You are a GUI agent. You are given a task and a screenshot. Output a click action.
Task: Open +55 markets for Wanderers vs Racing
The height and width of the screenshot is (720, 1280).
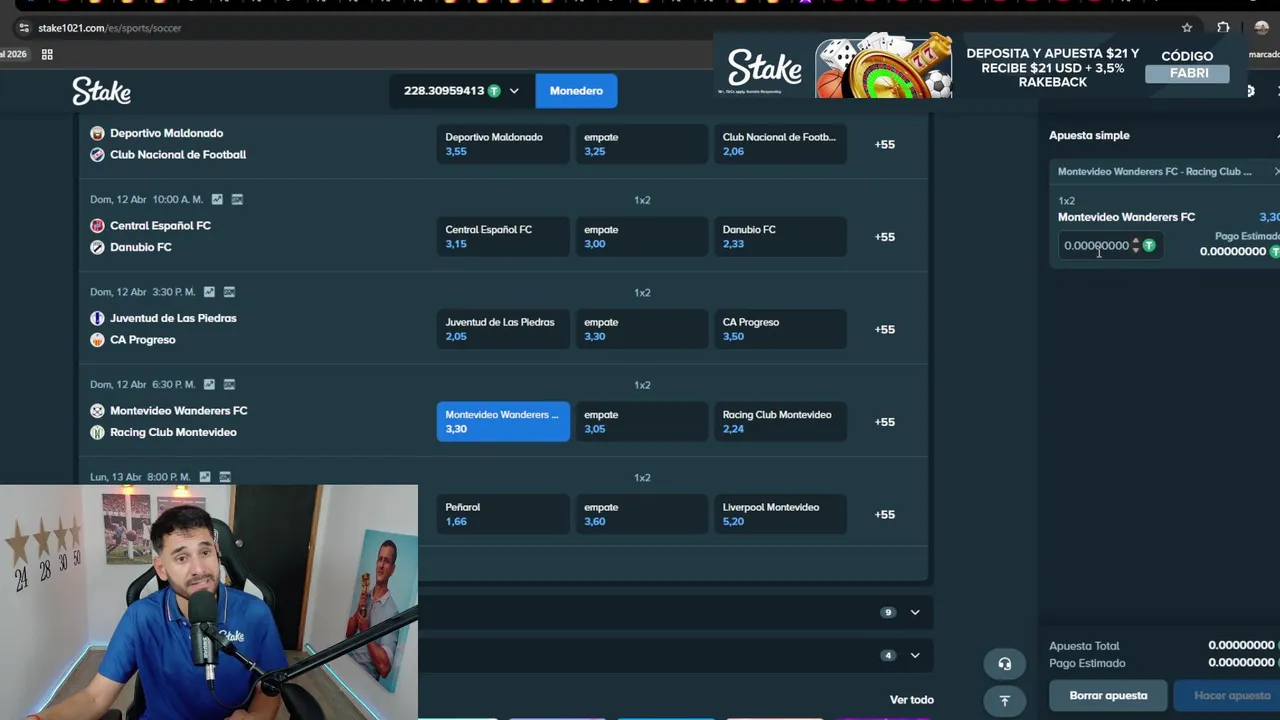[885, 422]
